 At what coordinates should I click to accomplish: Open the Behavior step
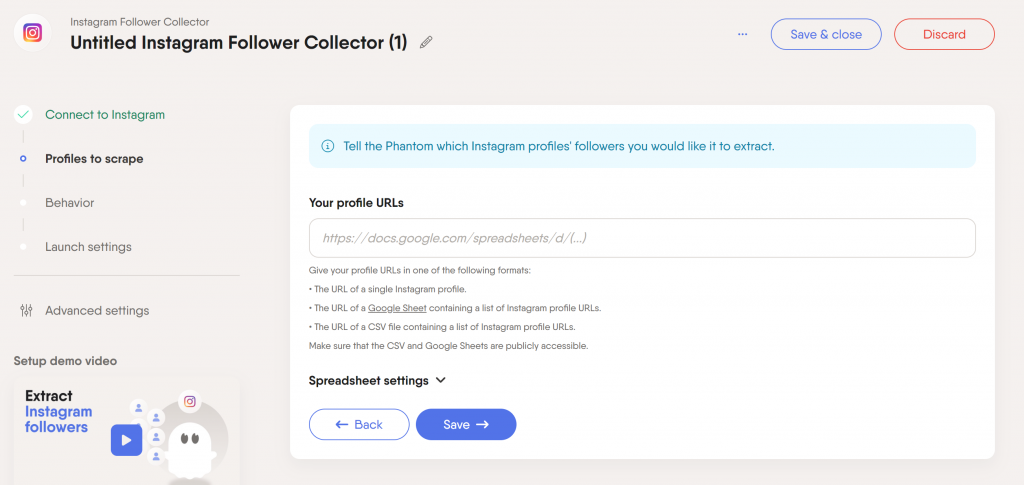click(x=69, y=203)
